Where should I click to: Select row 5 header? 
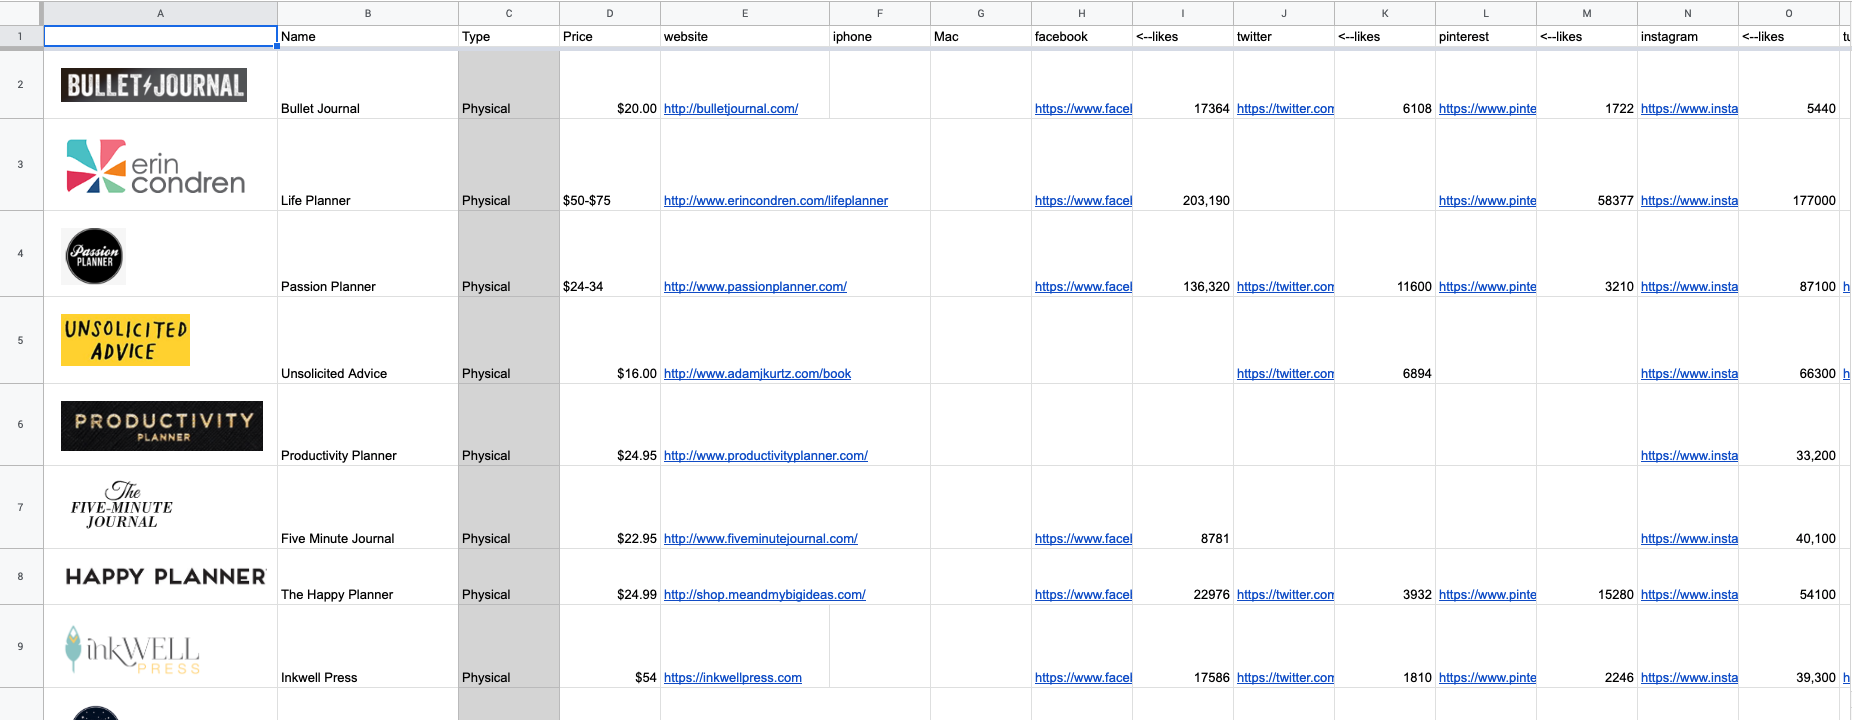(20, 340)
